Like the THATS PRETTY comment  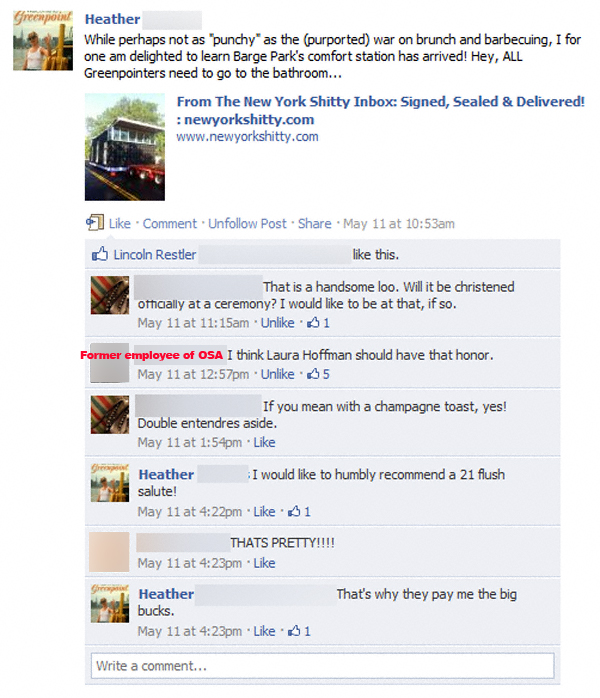point(264,563)
